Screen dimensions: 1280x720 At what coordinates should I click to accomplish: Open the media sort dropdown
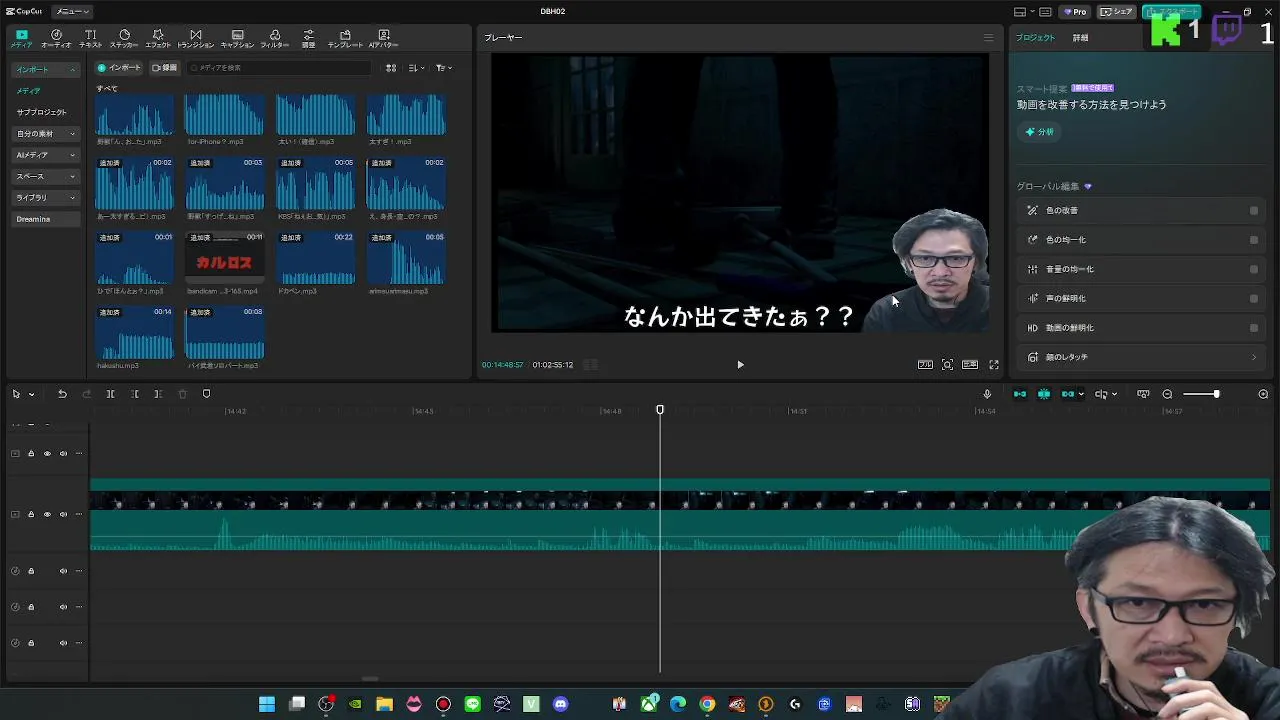tap(417, 68)
